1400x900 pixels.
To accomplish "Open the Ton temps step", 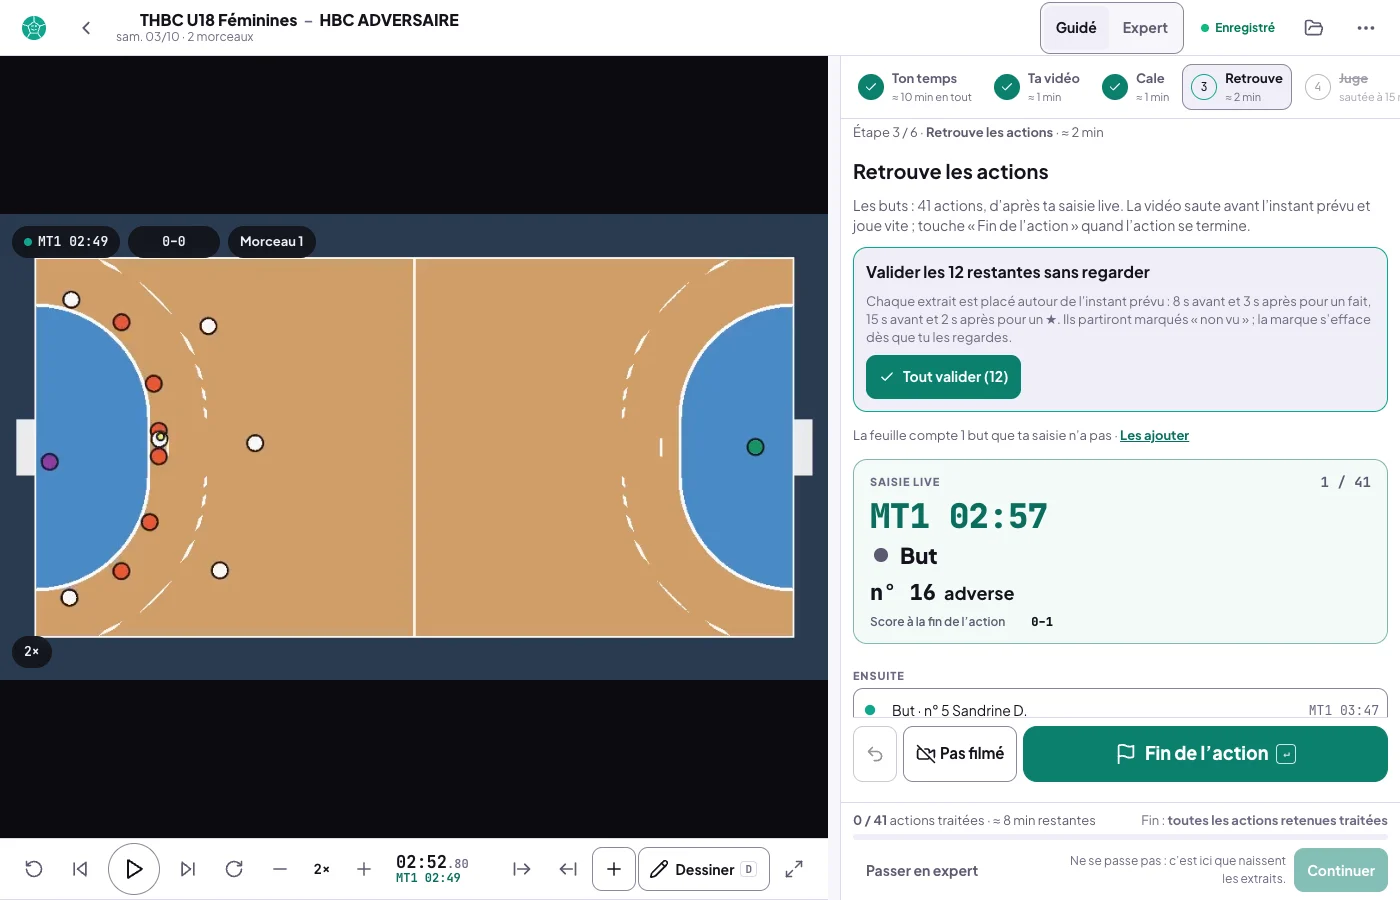I will (915, 87).
